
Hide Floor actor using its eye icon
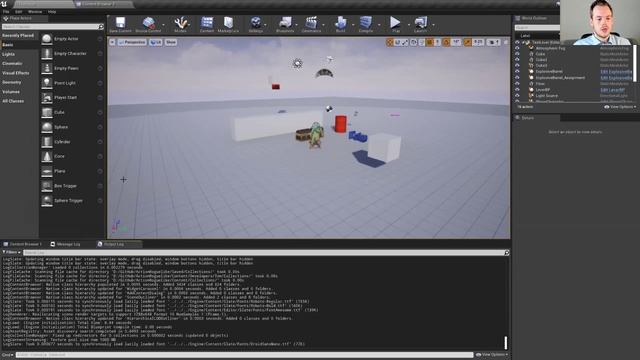point(517,84)
